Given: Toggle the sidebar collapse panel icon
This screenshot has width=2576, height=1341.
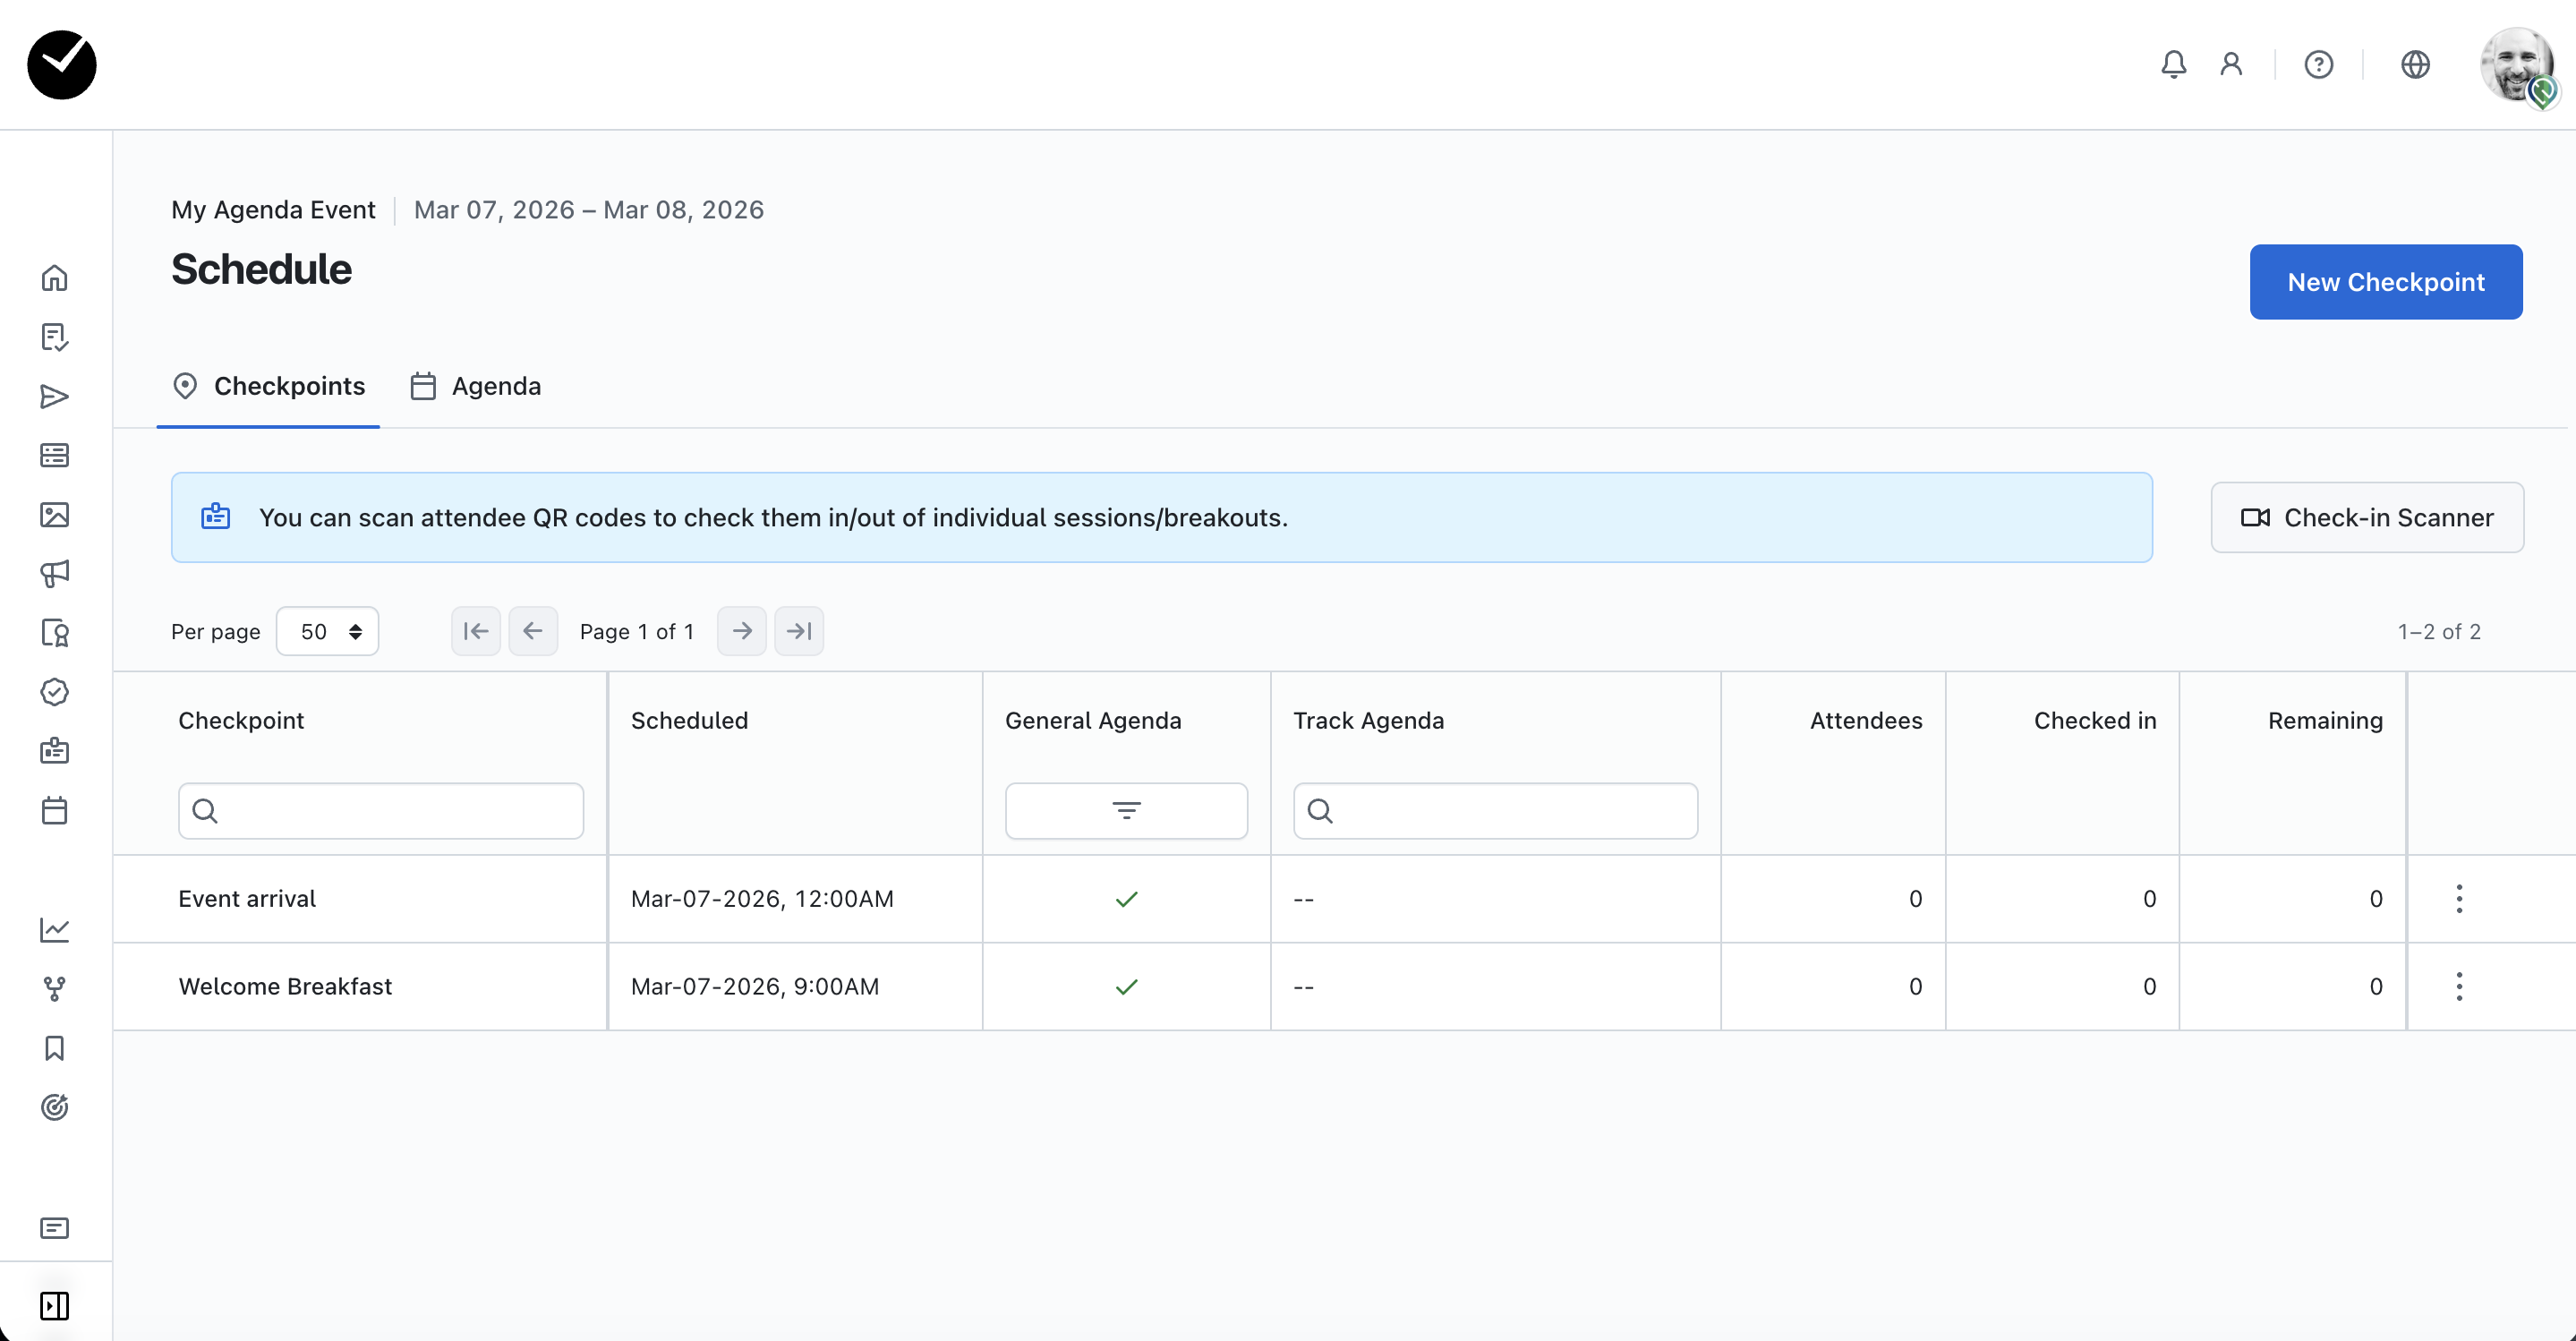Looking at the screenshot, I should (x=55, y=1306).
